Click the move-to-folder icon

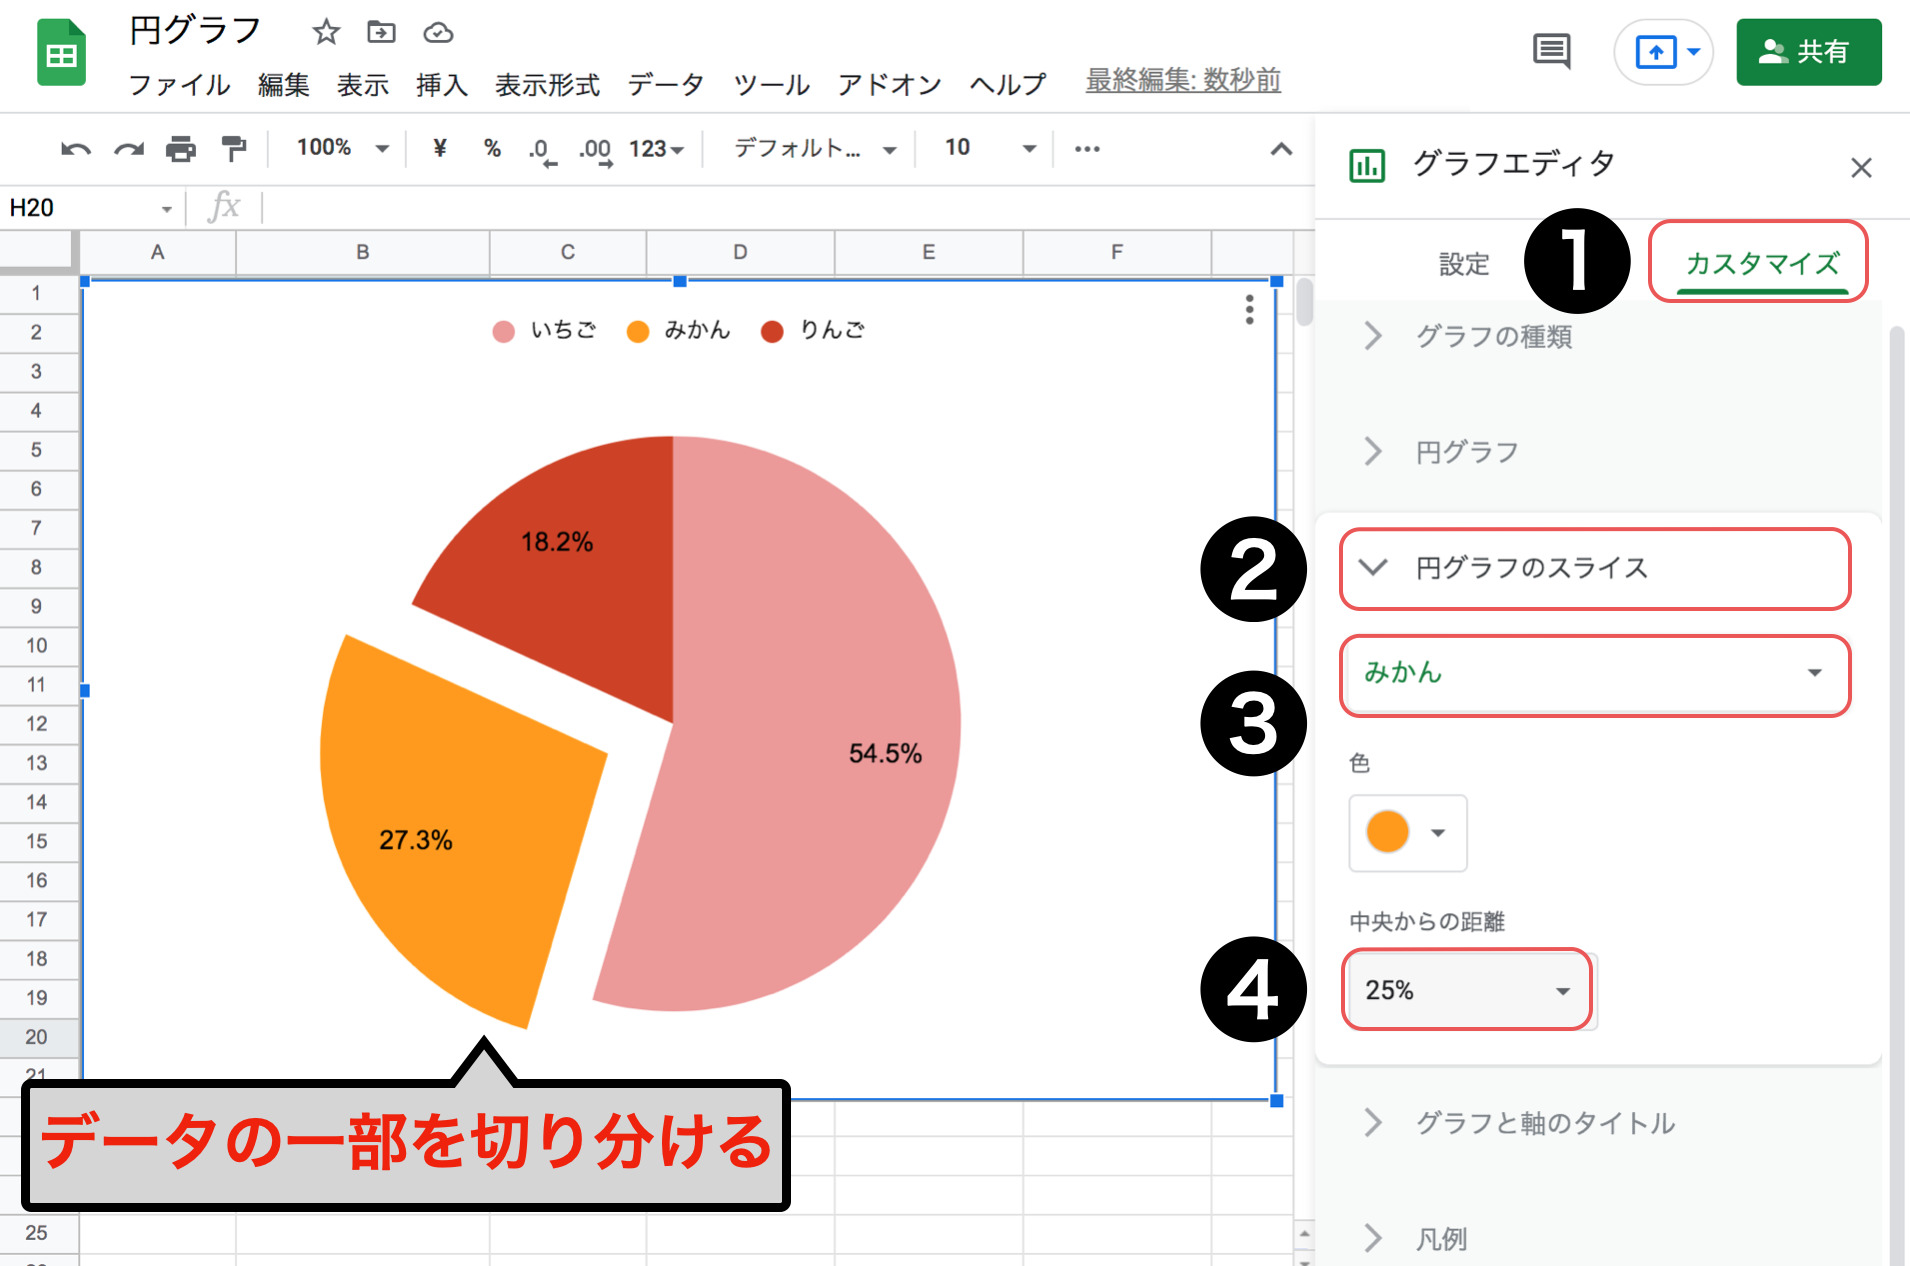(x=381, y=32)
